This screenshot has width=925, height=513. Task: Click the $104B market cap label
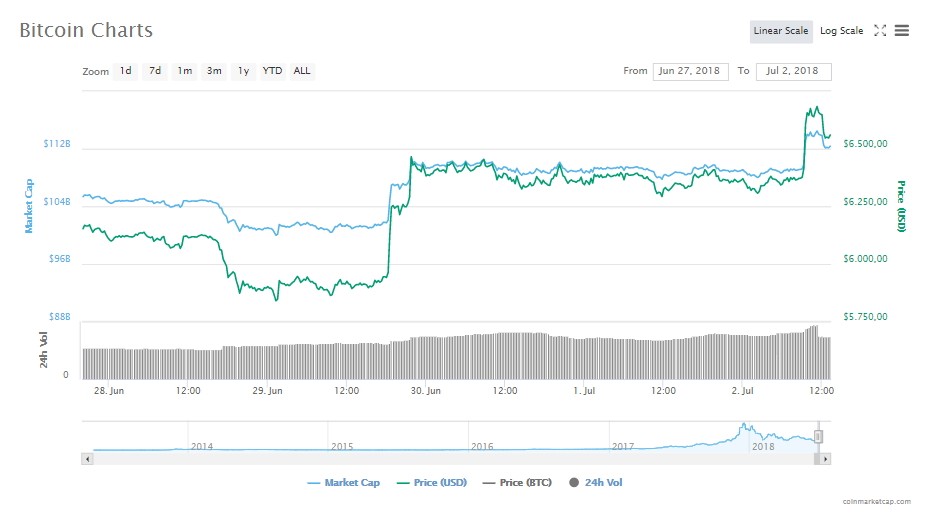(x=57, y=202)
